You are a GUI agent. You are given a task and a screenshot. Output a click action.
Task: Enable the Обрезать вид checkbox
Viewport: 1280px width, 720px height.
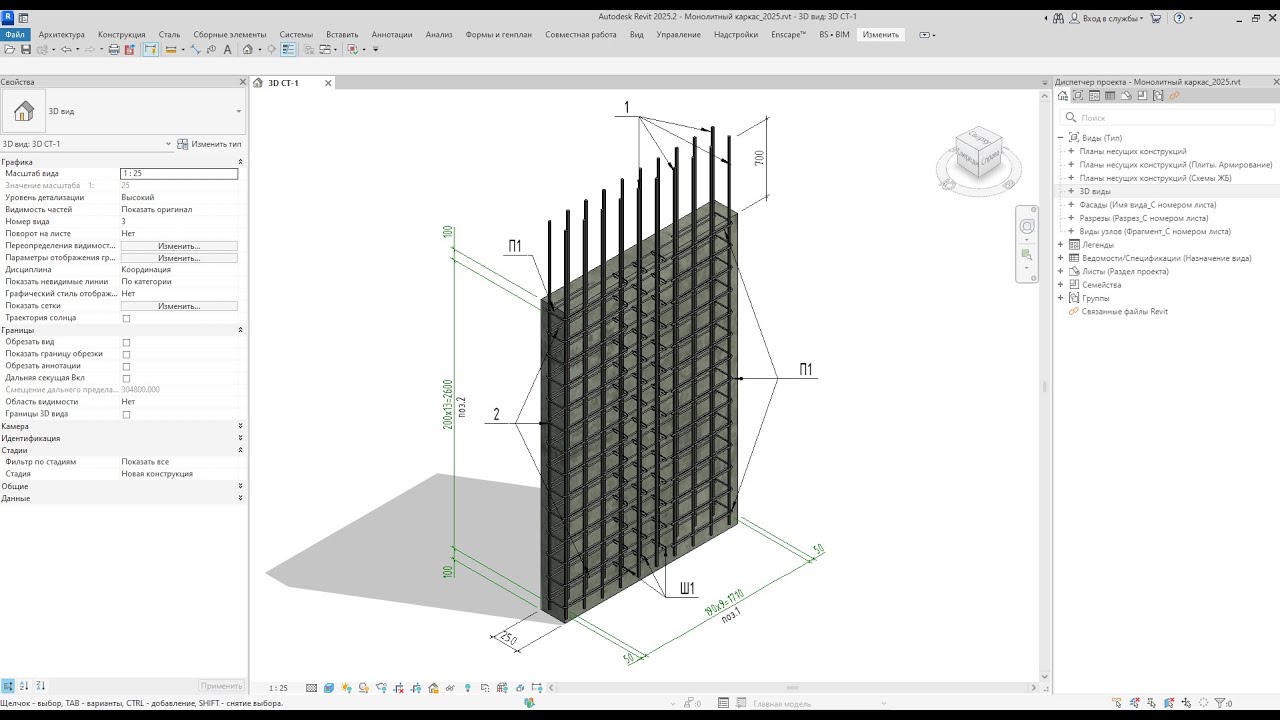126,342
